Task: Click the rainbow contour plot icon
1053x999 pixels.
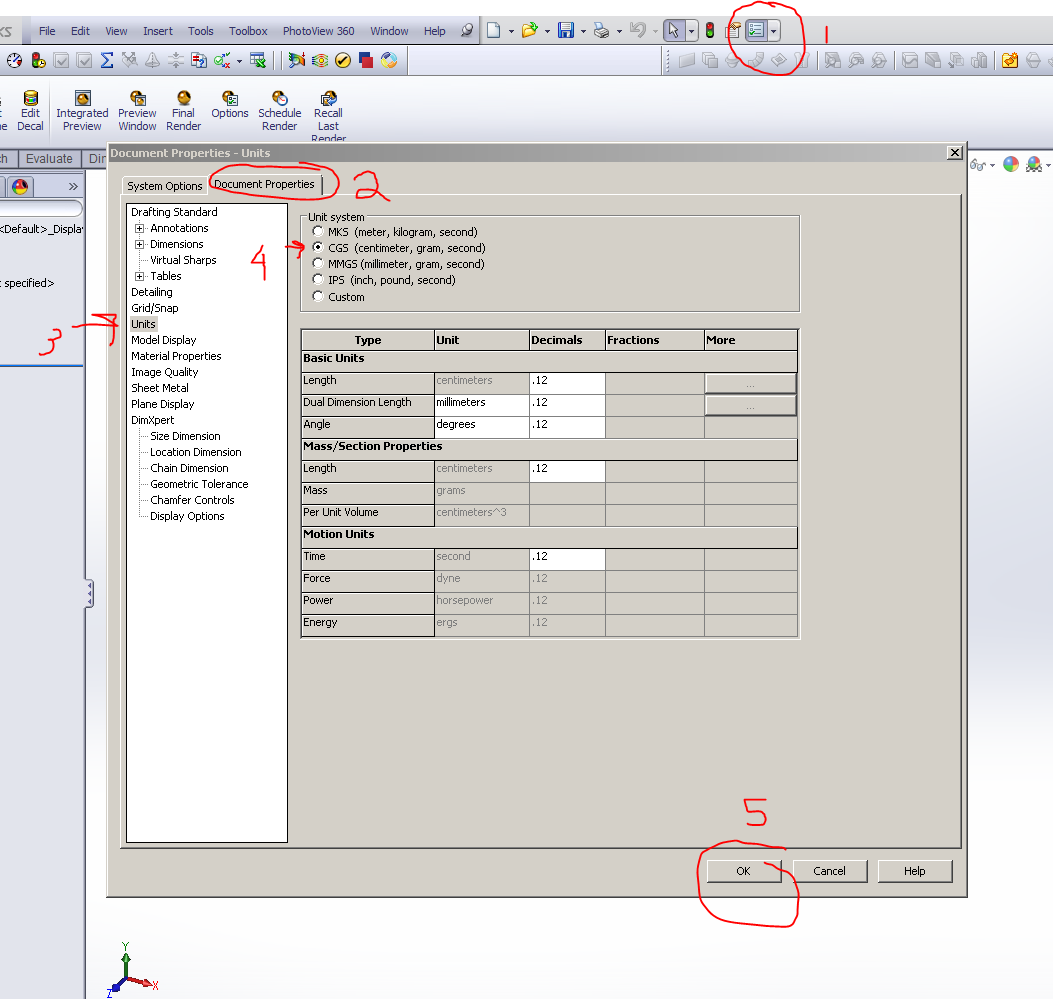Action: point(320,60)
